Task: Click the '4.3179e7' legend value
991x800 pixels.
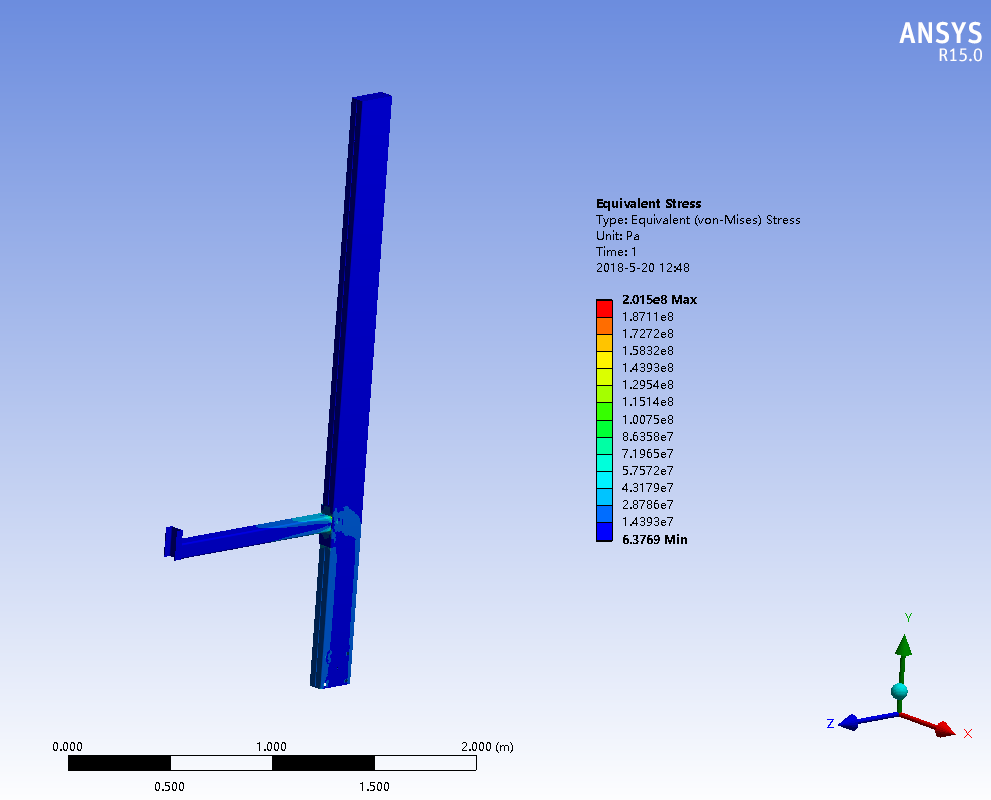Action: click(x=648, y=488)
